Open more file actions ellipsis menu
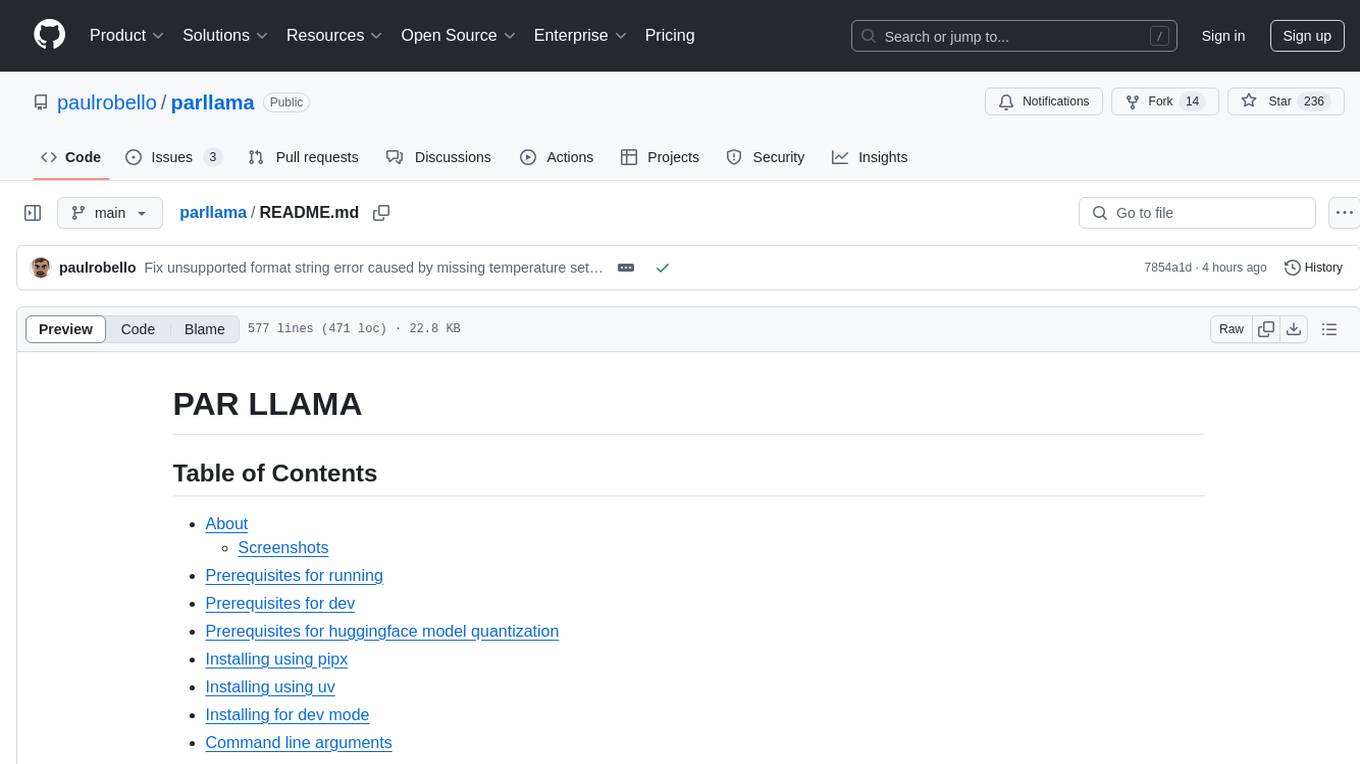This screenshot has height=764, width=1360. (x=1344, y=213)
